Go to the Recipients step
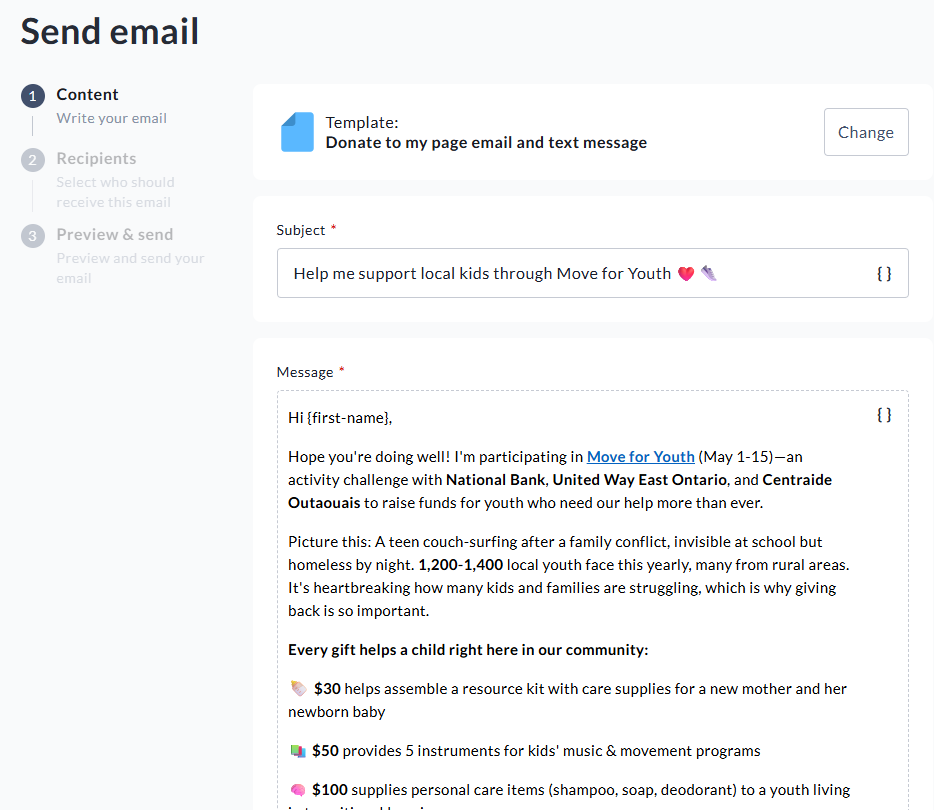 (96, 159)
